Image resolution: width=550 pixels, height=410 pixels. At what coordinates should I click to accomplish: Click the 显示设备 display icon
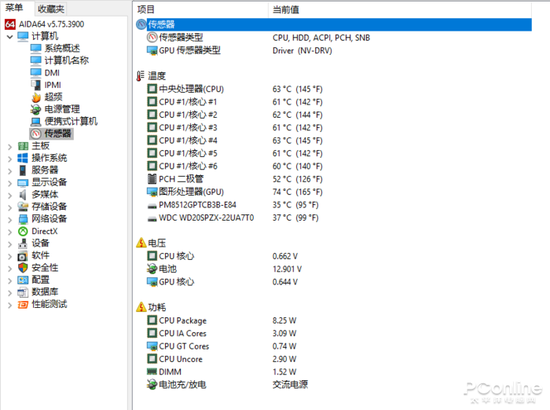coord(23,182)
